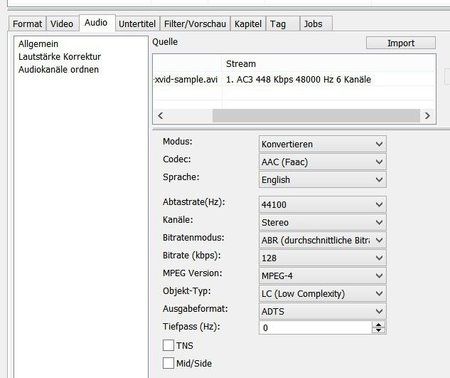Select Audiokanäle ordnen entry
This screenshot has width=450, height=378.
(58, 69)
